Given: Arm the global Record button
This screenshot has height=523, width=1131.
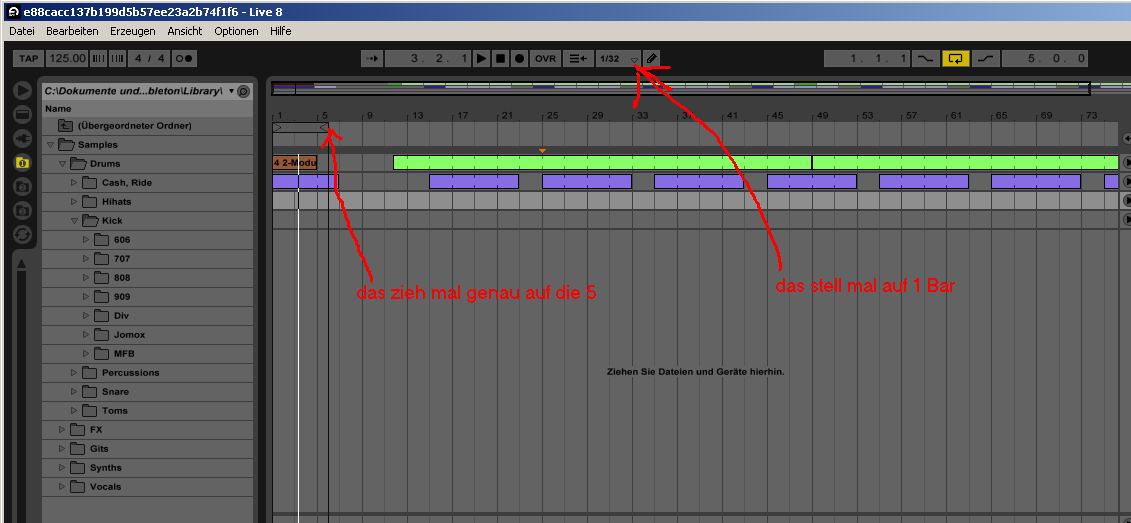Looking at the screenshot, I should click(519, 58).
